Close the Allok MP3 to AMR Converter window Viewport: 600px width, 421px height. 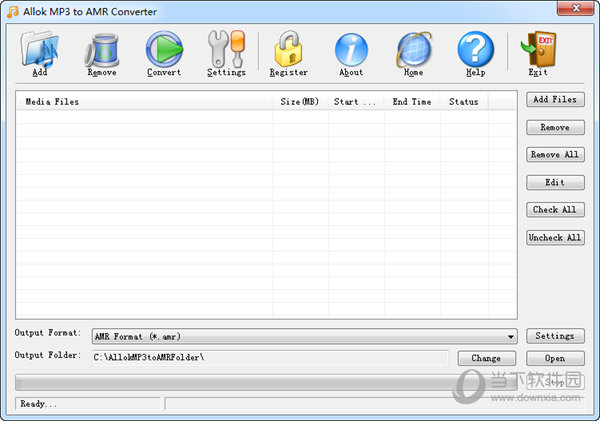576,8
